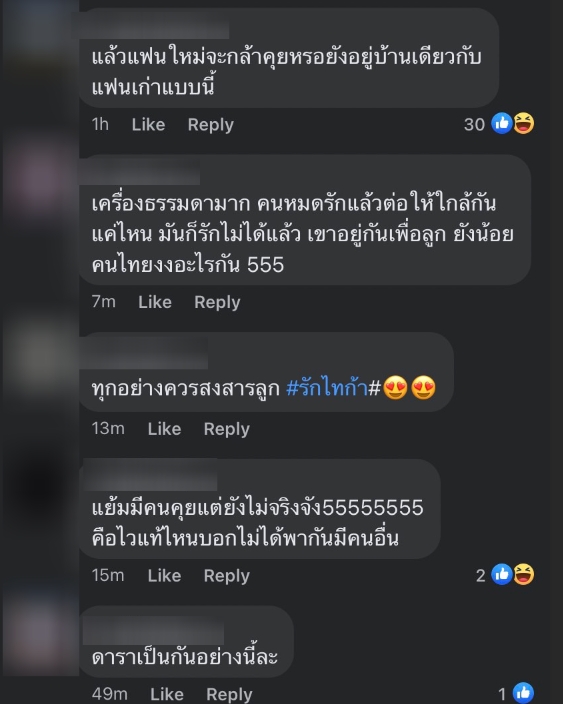Image resolution: width=563 pixels, height=704 pixels.
Task: Click laughing emoji reaction on 15m comment
Action: [x=523, y=574]
